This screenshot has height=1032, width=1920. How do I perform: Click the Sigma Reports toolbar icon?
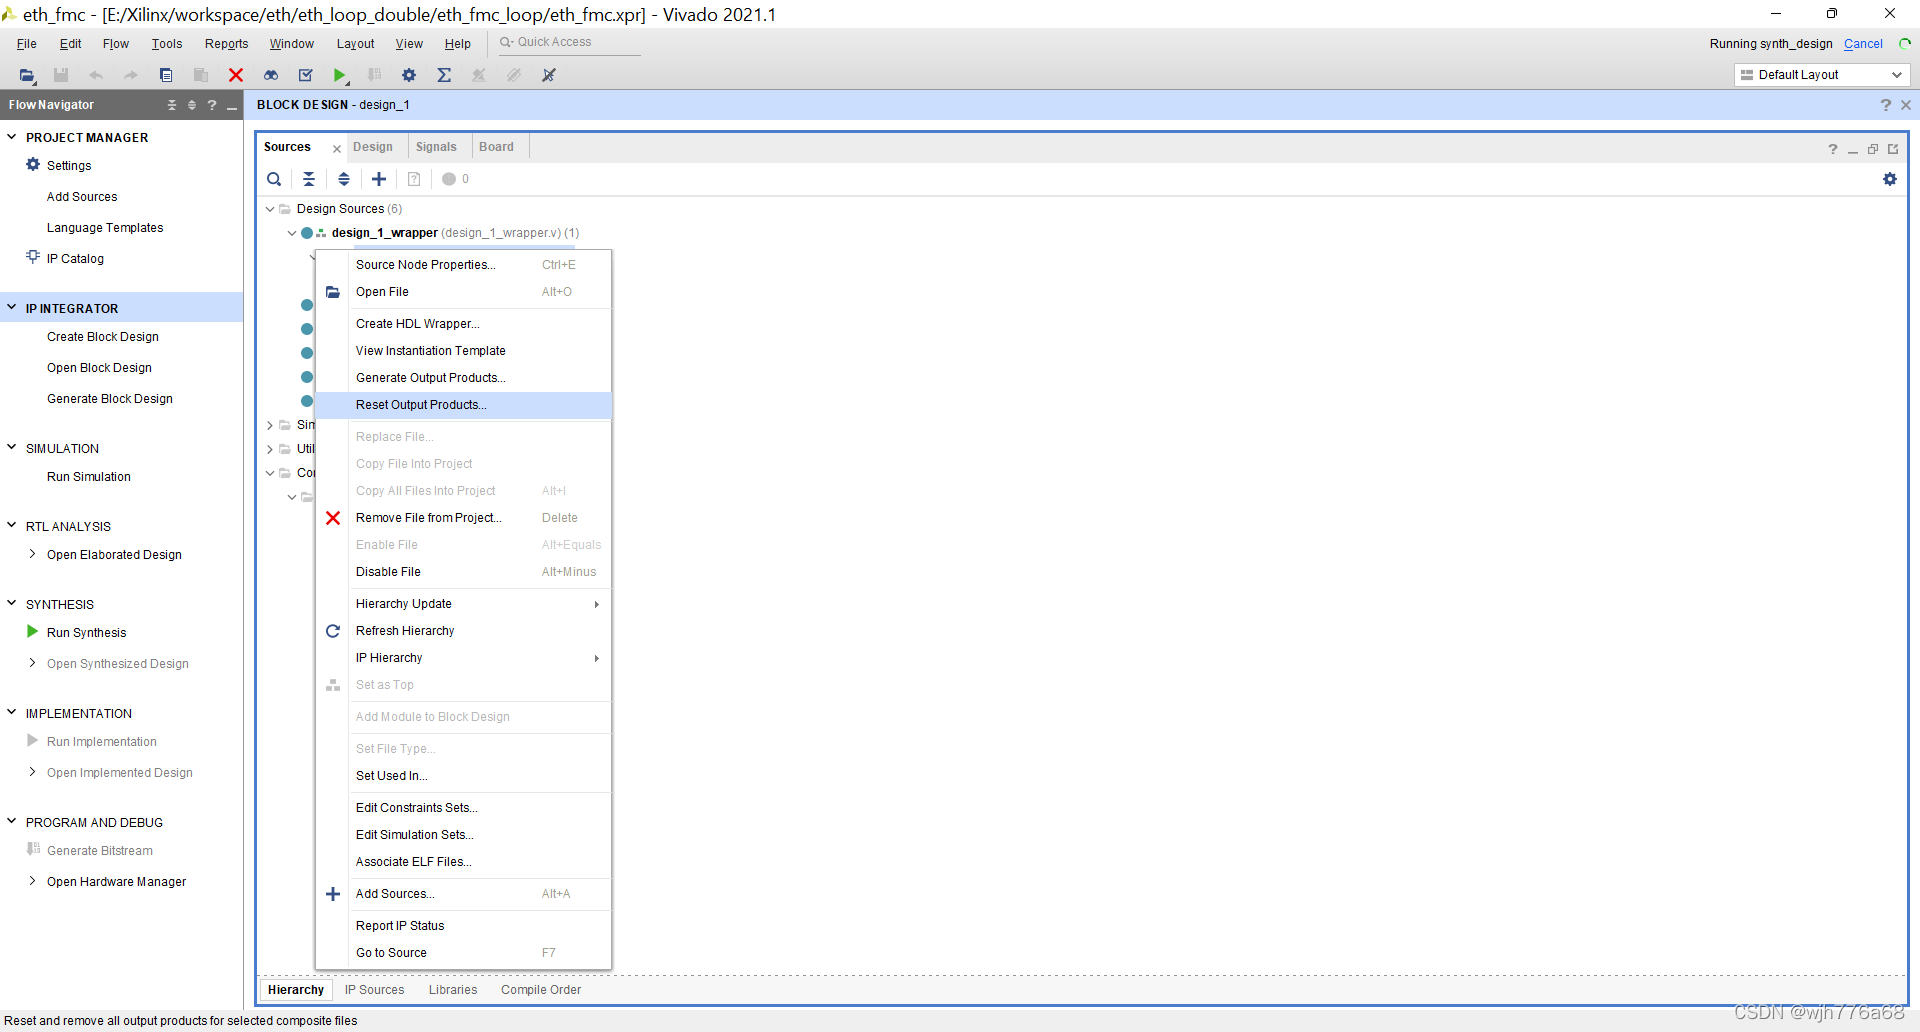coord(444,75)
